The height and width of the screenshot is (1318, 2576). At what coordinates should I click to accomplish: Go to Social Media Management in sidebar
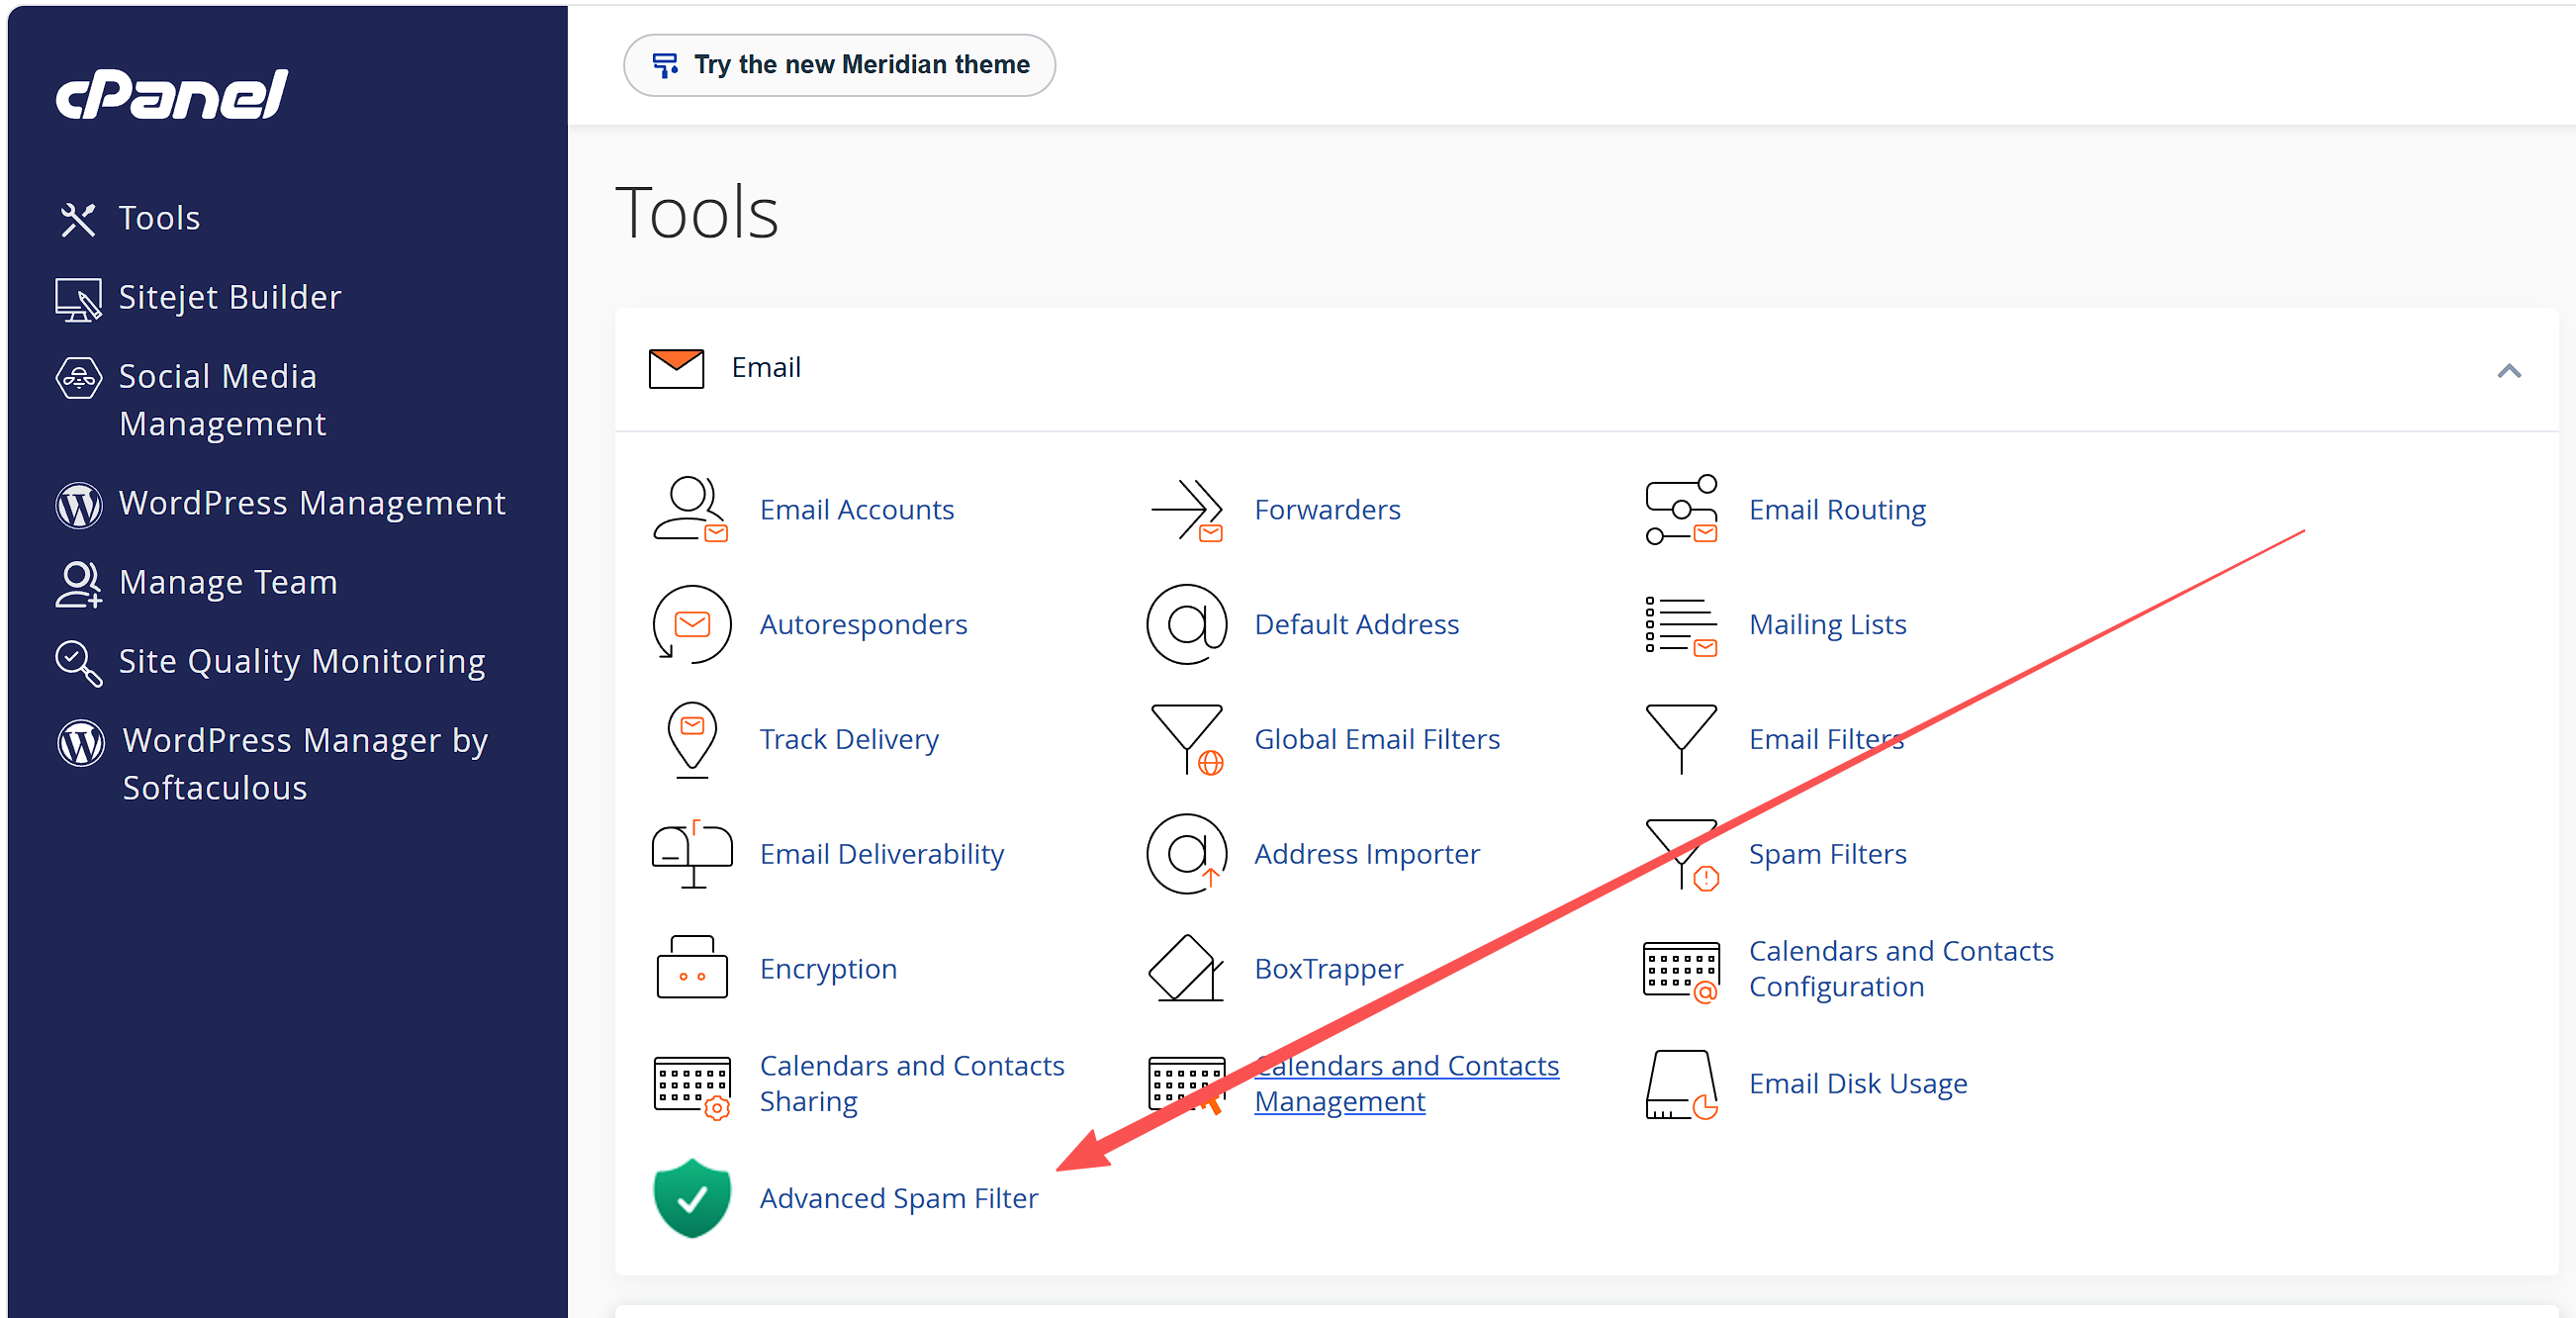point(222,401)
